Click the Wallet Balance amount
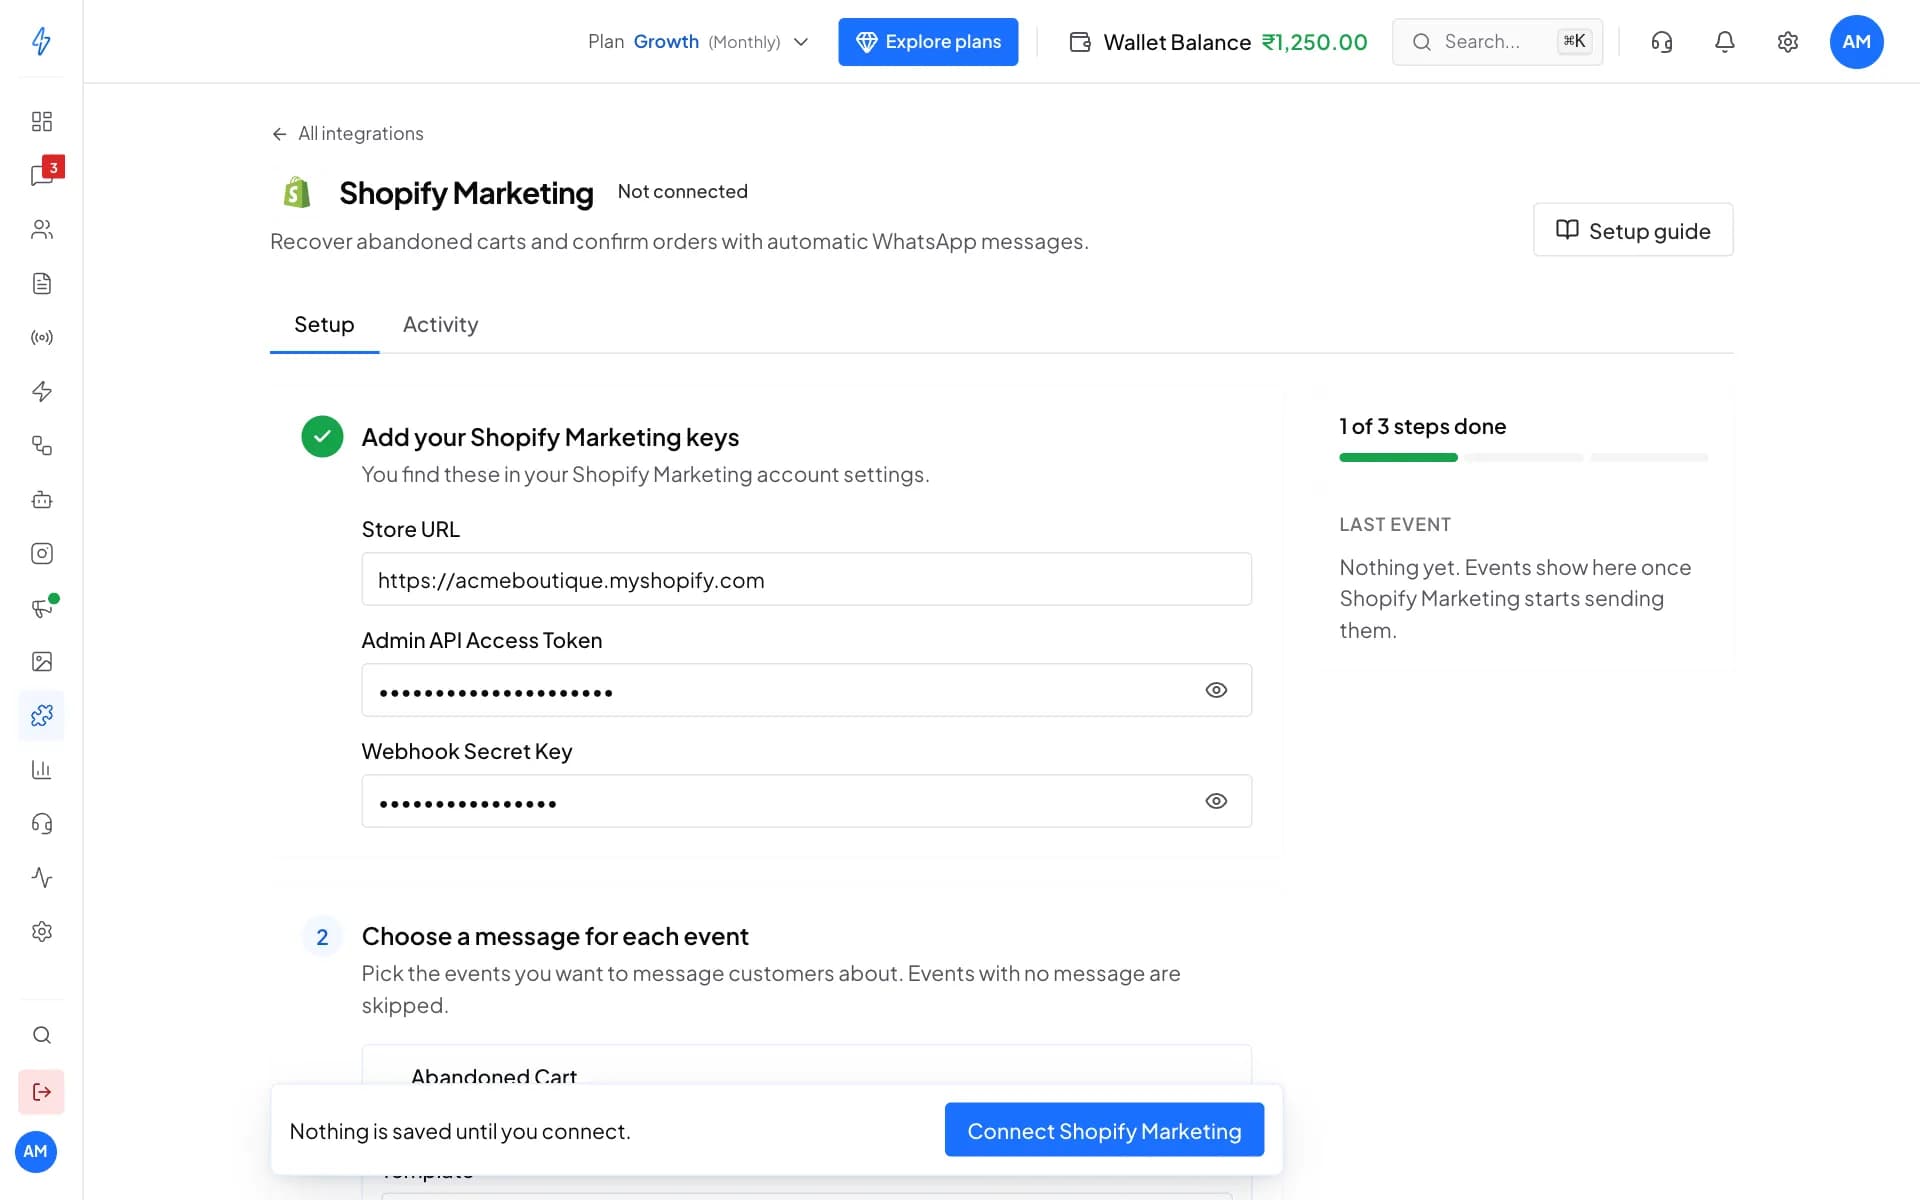Viewport: 1920px width, 1200px height. (1314, 42)
